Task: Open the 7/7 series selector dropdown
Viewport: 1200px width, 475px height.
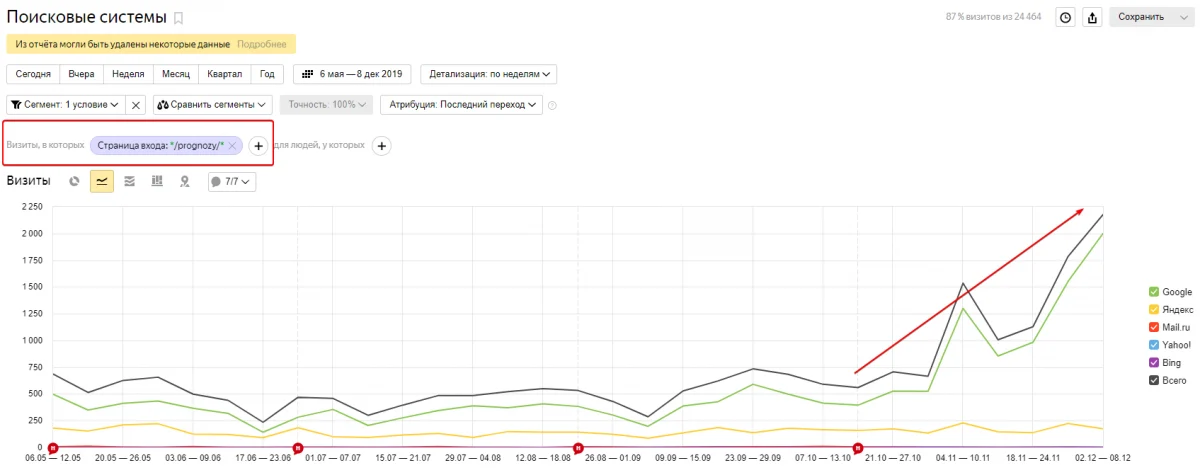Action: [232, 181]
